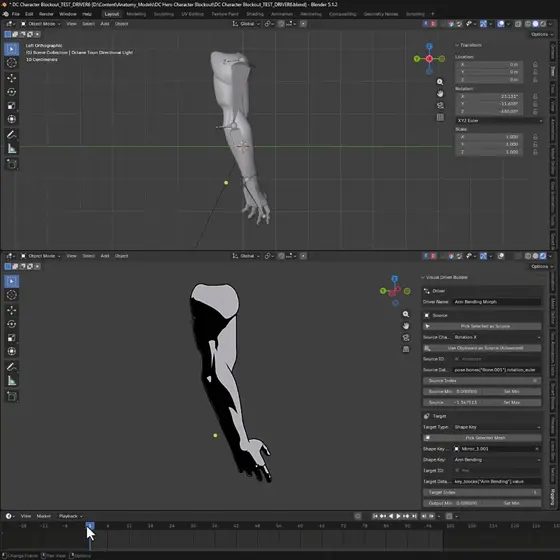Image resolution: width=560 pixels, height=560 pixels.
Task: Click the Source Index slider field
Action: click(482, 381)
